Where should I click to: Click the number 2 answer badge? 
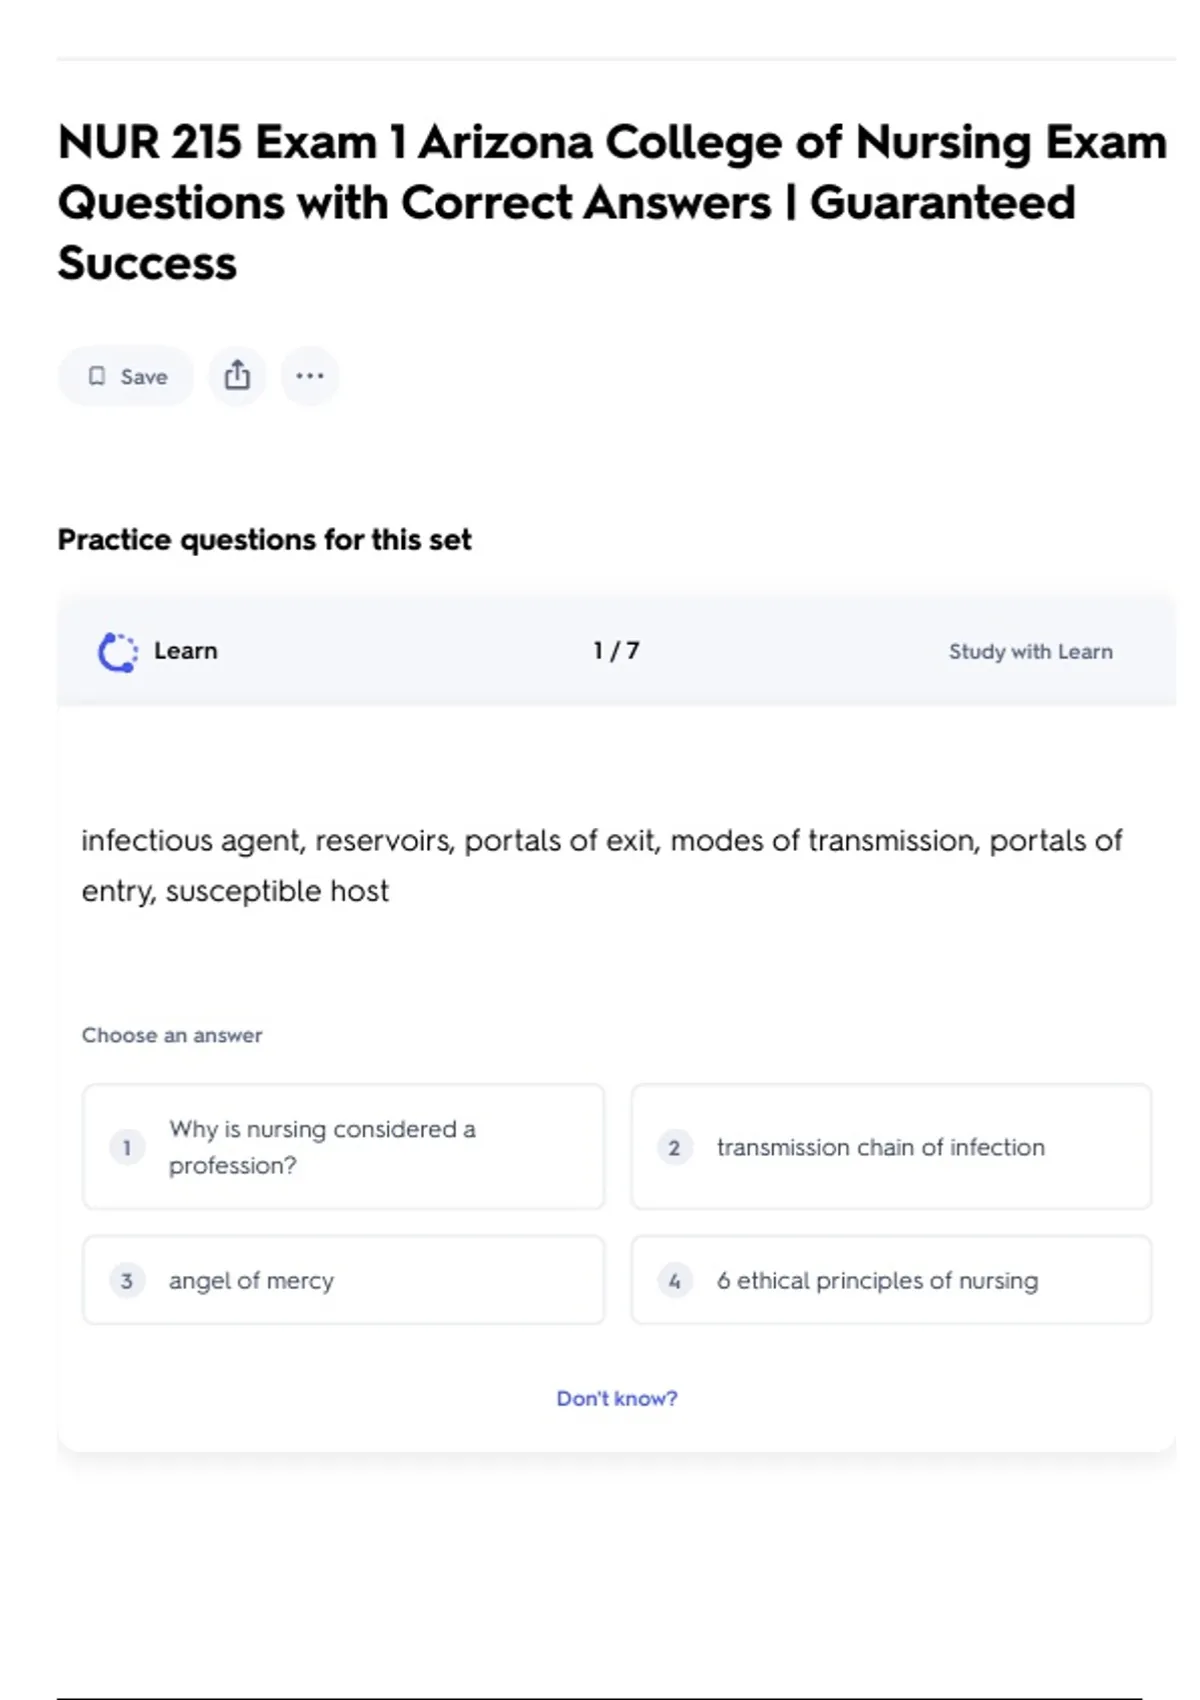coord(674,1147)
